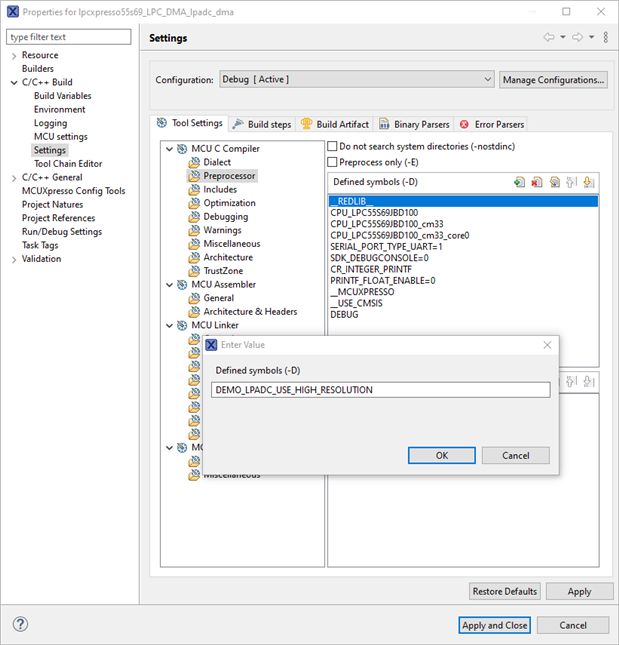This screenshot has width=619, height=645.
Task: Click the move-down icon in the lower list toolbar
Action: coord(589,381)
